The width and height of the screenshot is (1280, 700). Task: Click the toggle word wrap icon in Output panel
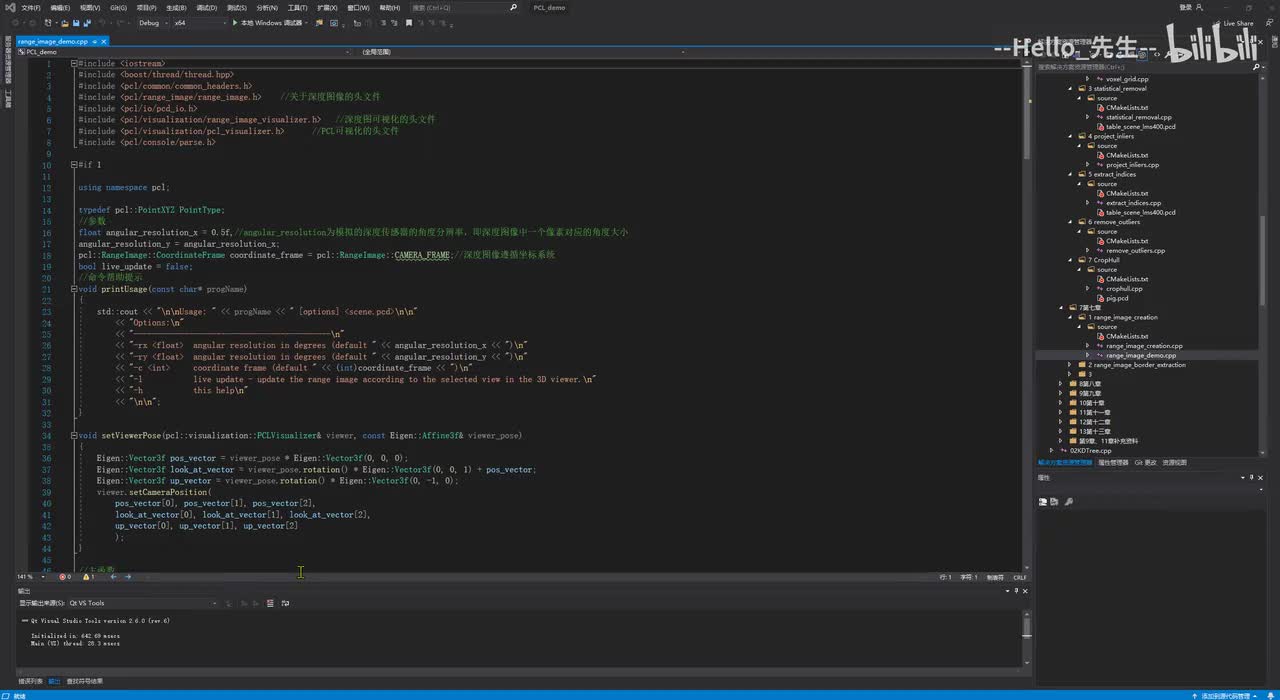(x=285, y=603)
